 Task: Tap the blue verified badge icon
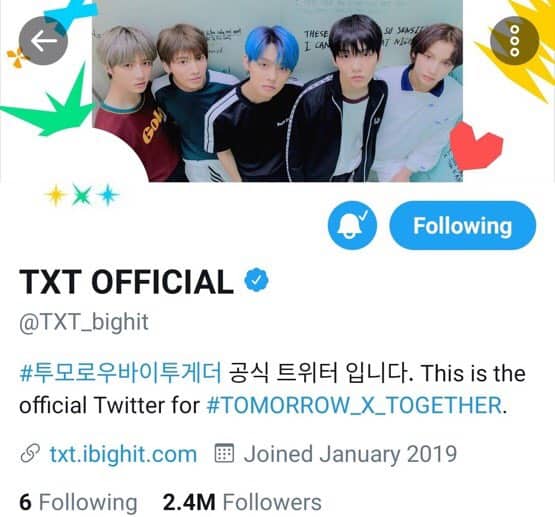pyautogui.click(x=257, y=280)
